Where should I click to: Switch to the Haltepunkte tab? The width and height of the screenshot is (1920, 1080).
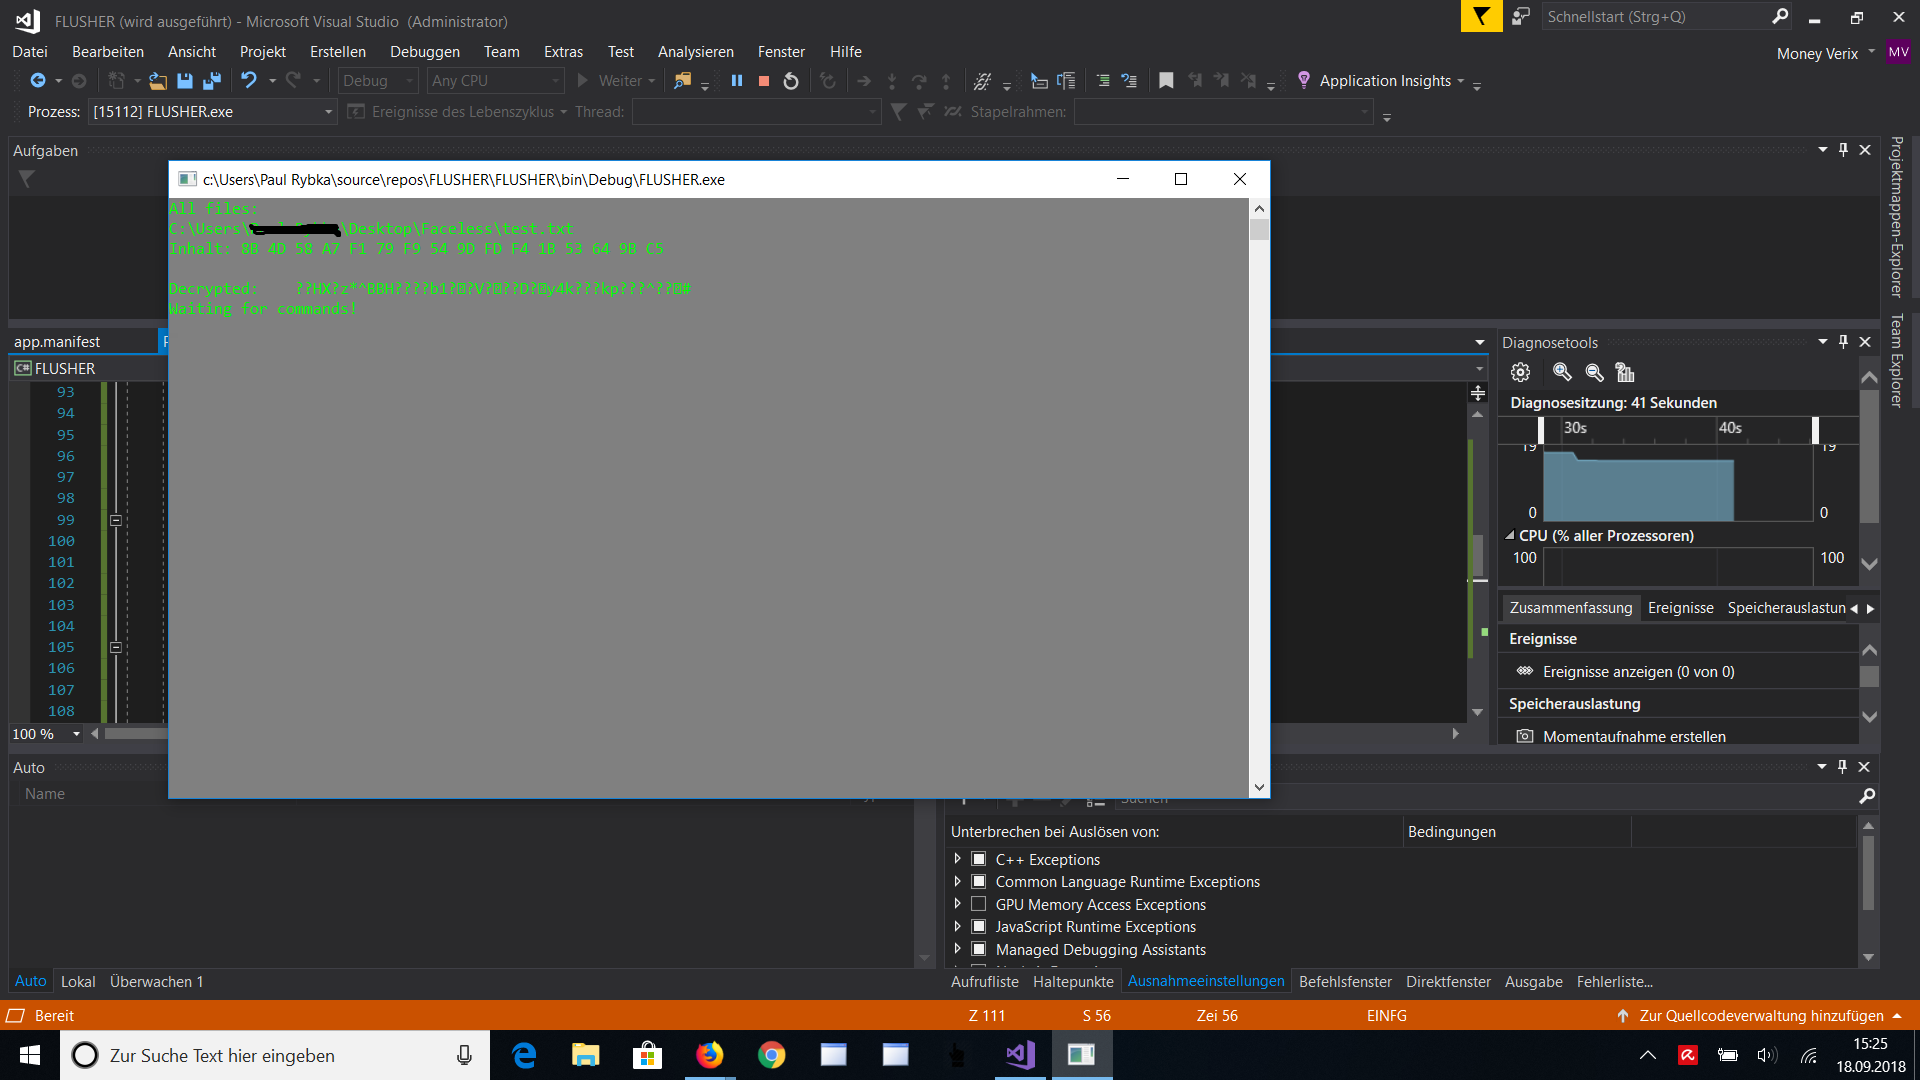(1072, 982)
